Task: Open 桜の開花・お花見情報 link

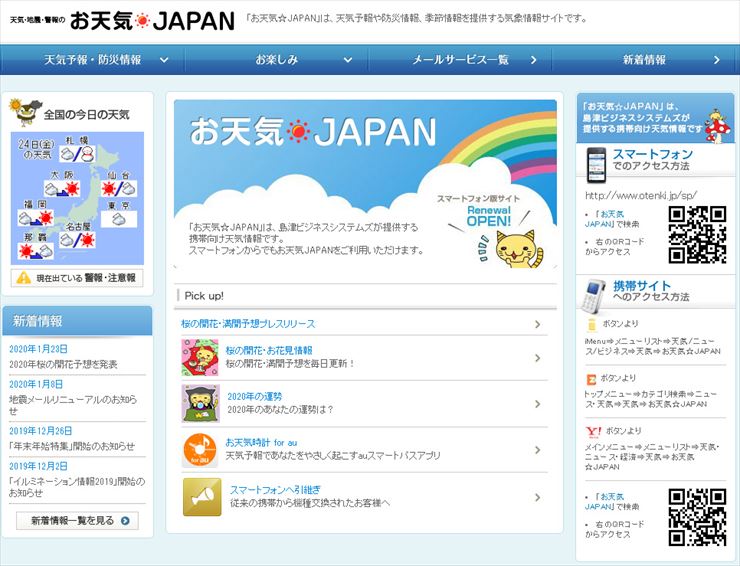Action: (x=269, y=350)
